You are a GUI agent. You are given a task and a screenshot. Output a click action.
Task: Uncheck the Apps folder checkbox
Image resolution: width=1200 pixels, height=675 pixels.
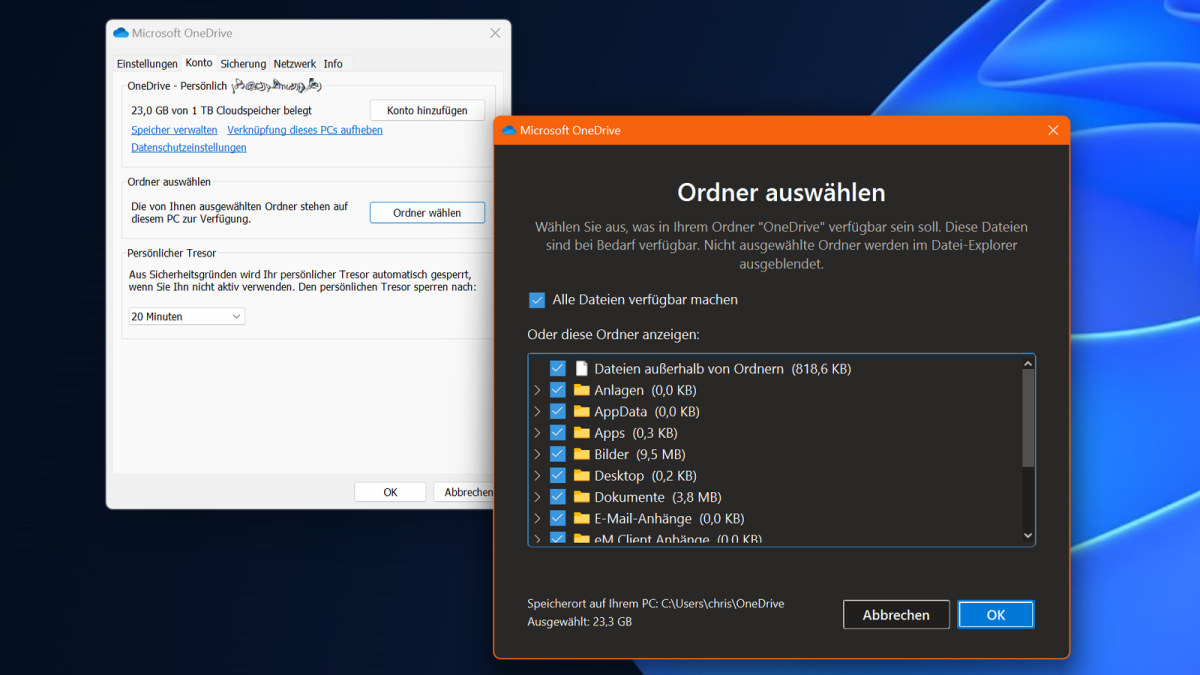click(x=558, y=433)
